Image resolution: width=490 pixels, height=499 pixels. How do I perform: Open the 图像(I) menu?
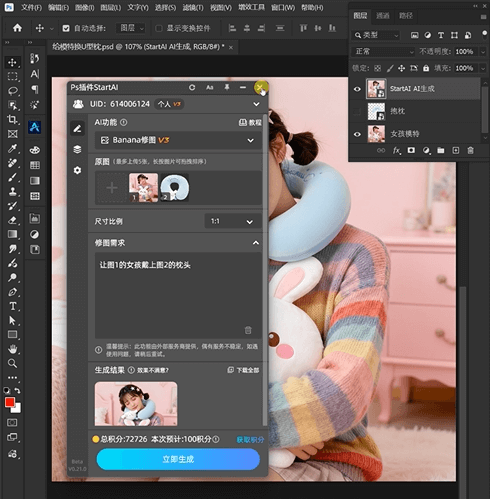point(84,7)
